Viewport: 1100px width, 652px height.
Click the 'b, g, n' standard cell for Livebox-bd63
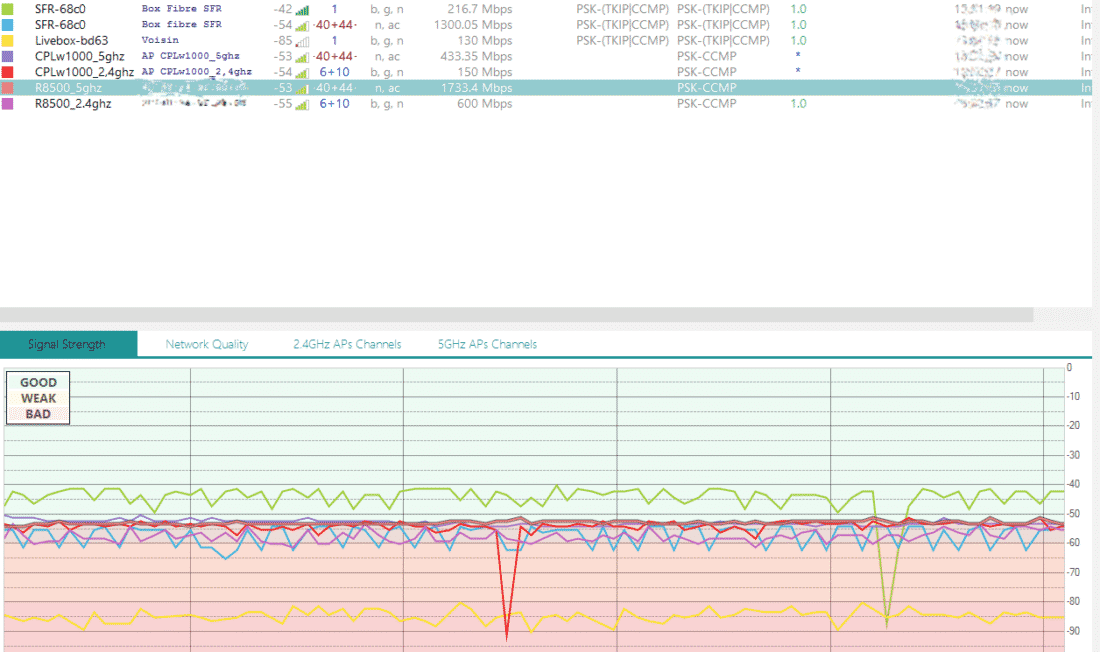[x=387, y=41]
